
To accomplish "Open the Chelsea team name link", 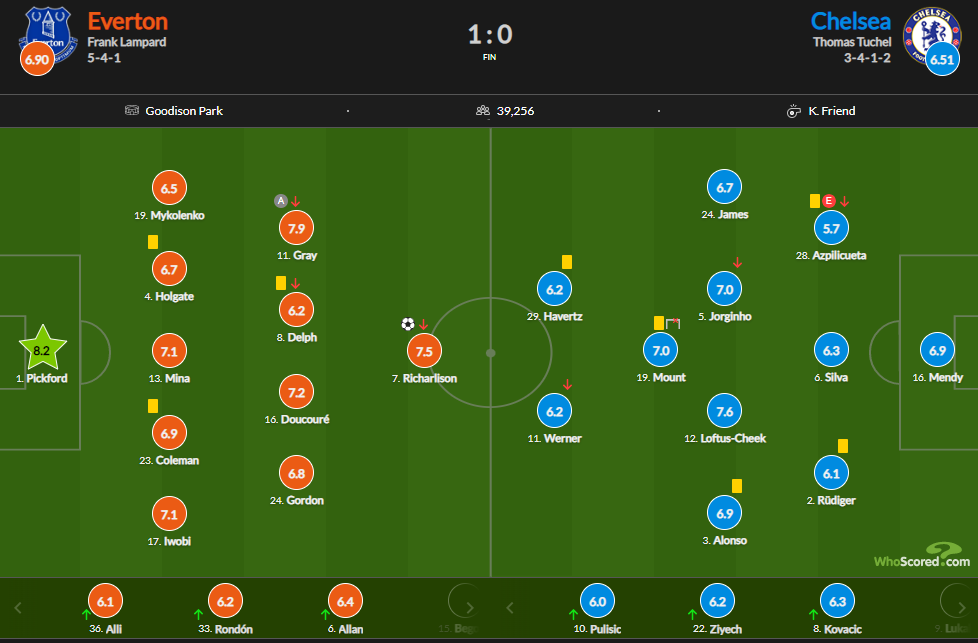I will 852,21.
